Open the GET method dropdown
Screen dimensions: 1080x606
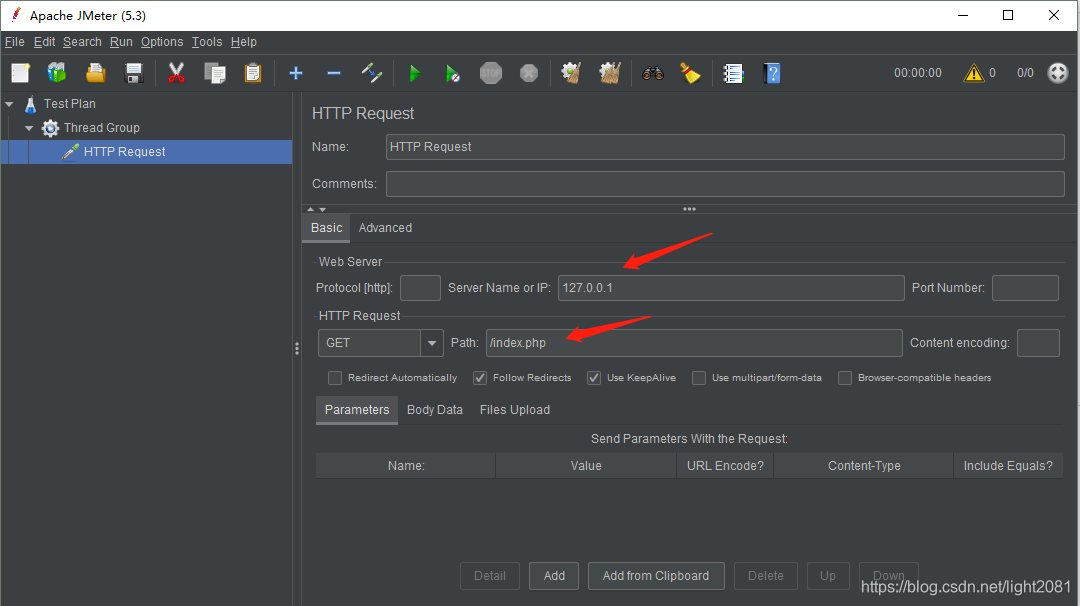[x=432, y=343]
